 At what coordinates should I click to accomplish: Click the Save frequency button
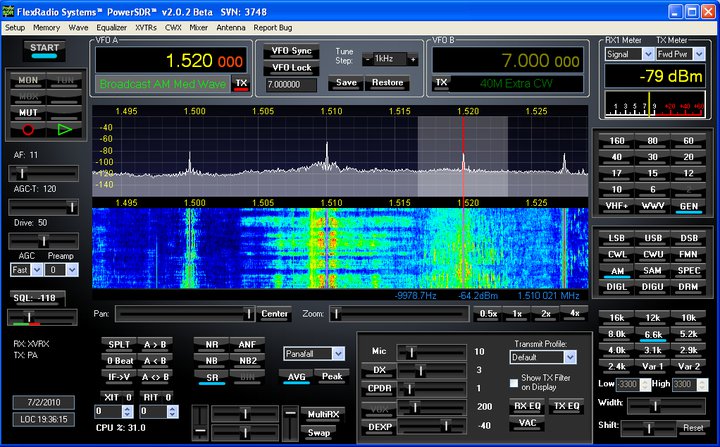[x=346, y=83]
